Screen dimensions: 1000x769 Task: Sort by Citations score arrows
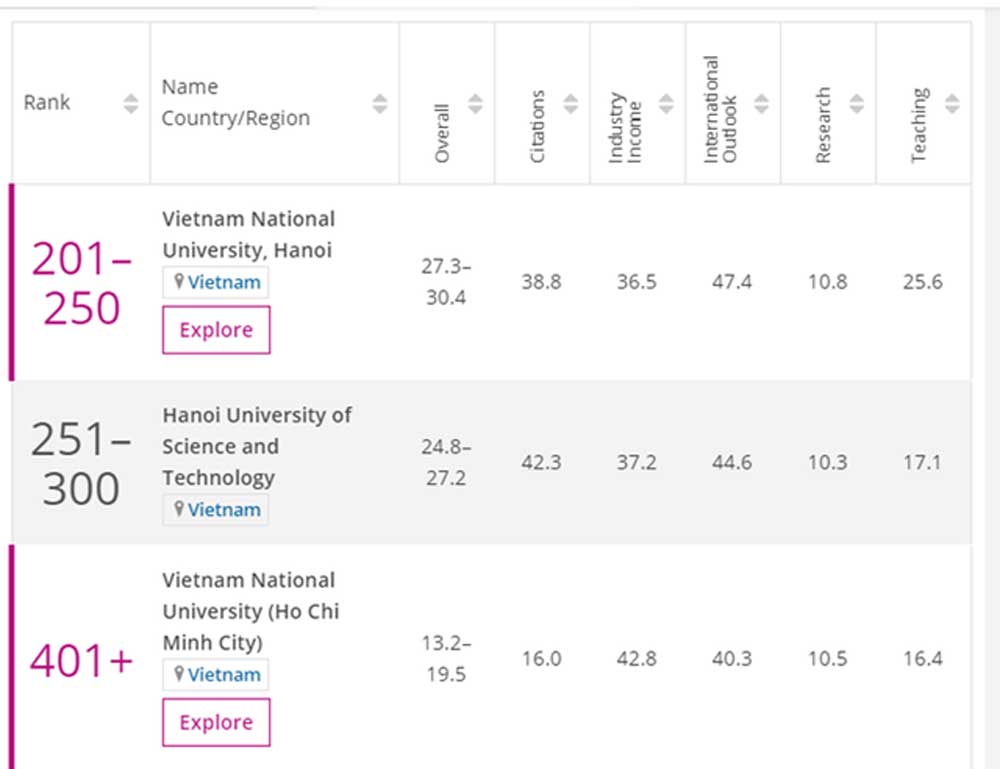click(x=570, y=103)
